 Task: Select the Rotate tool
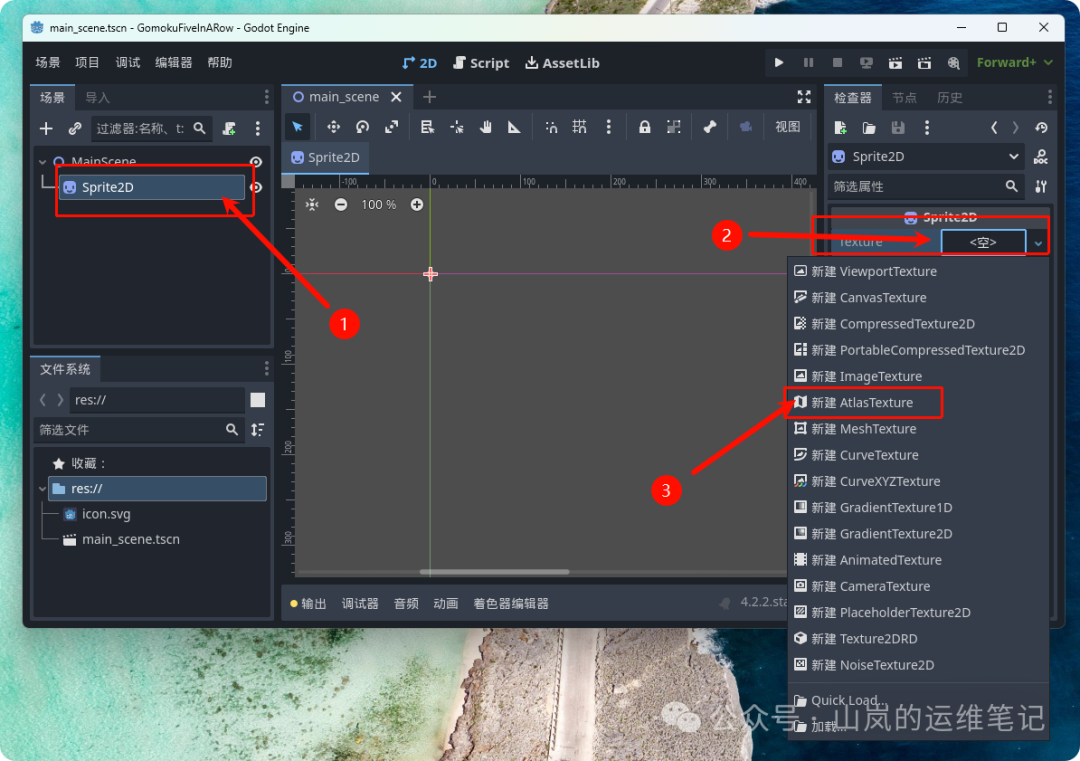point(362,127)
